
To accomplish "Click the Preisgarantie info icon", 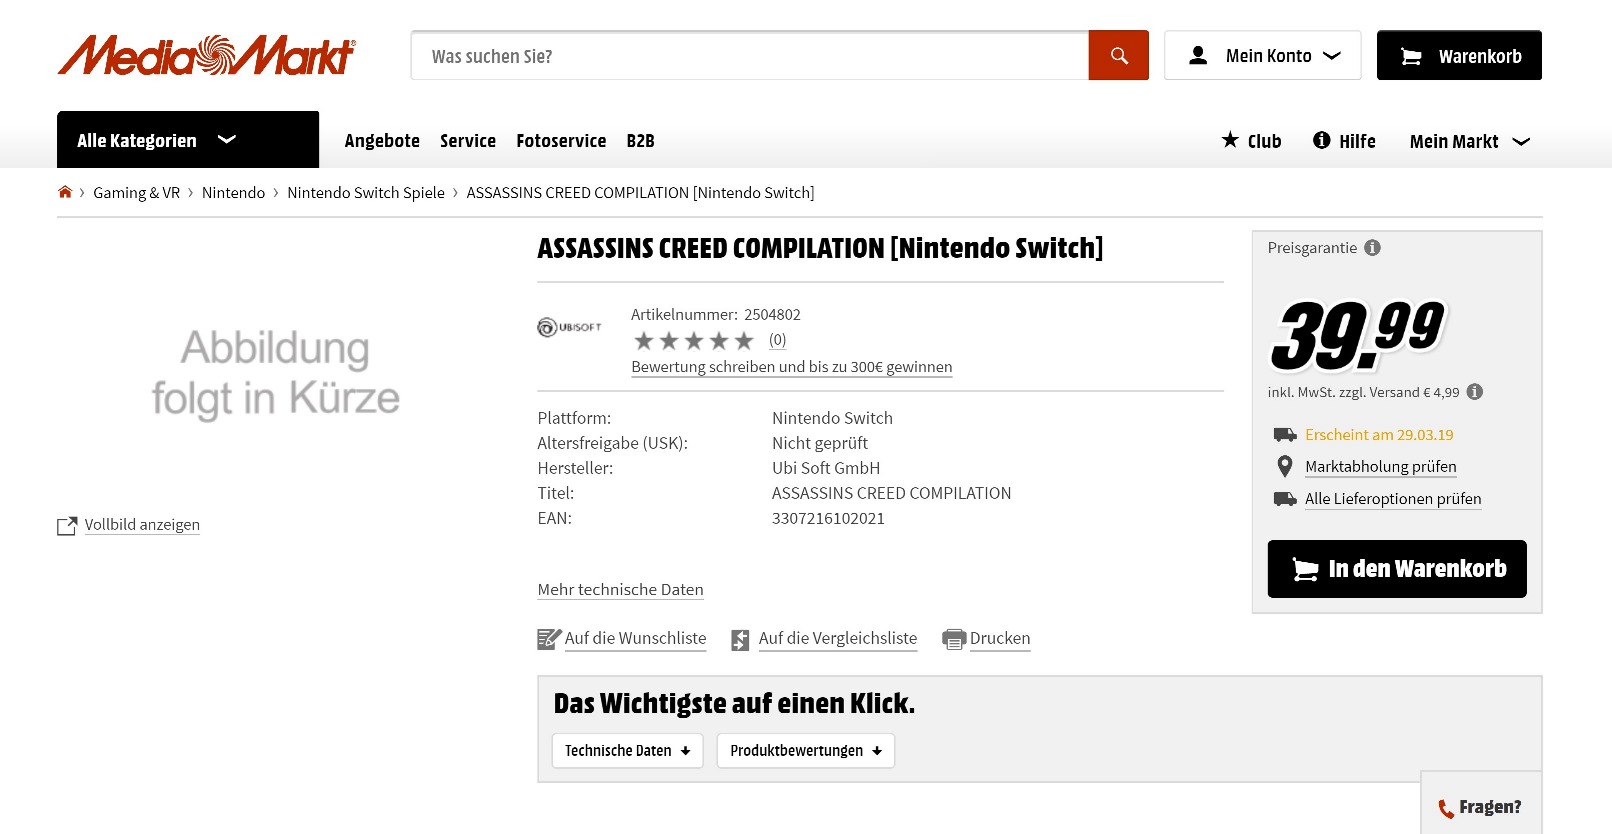I will point(1372,248).
